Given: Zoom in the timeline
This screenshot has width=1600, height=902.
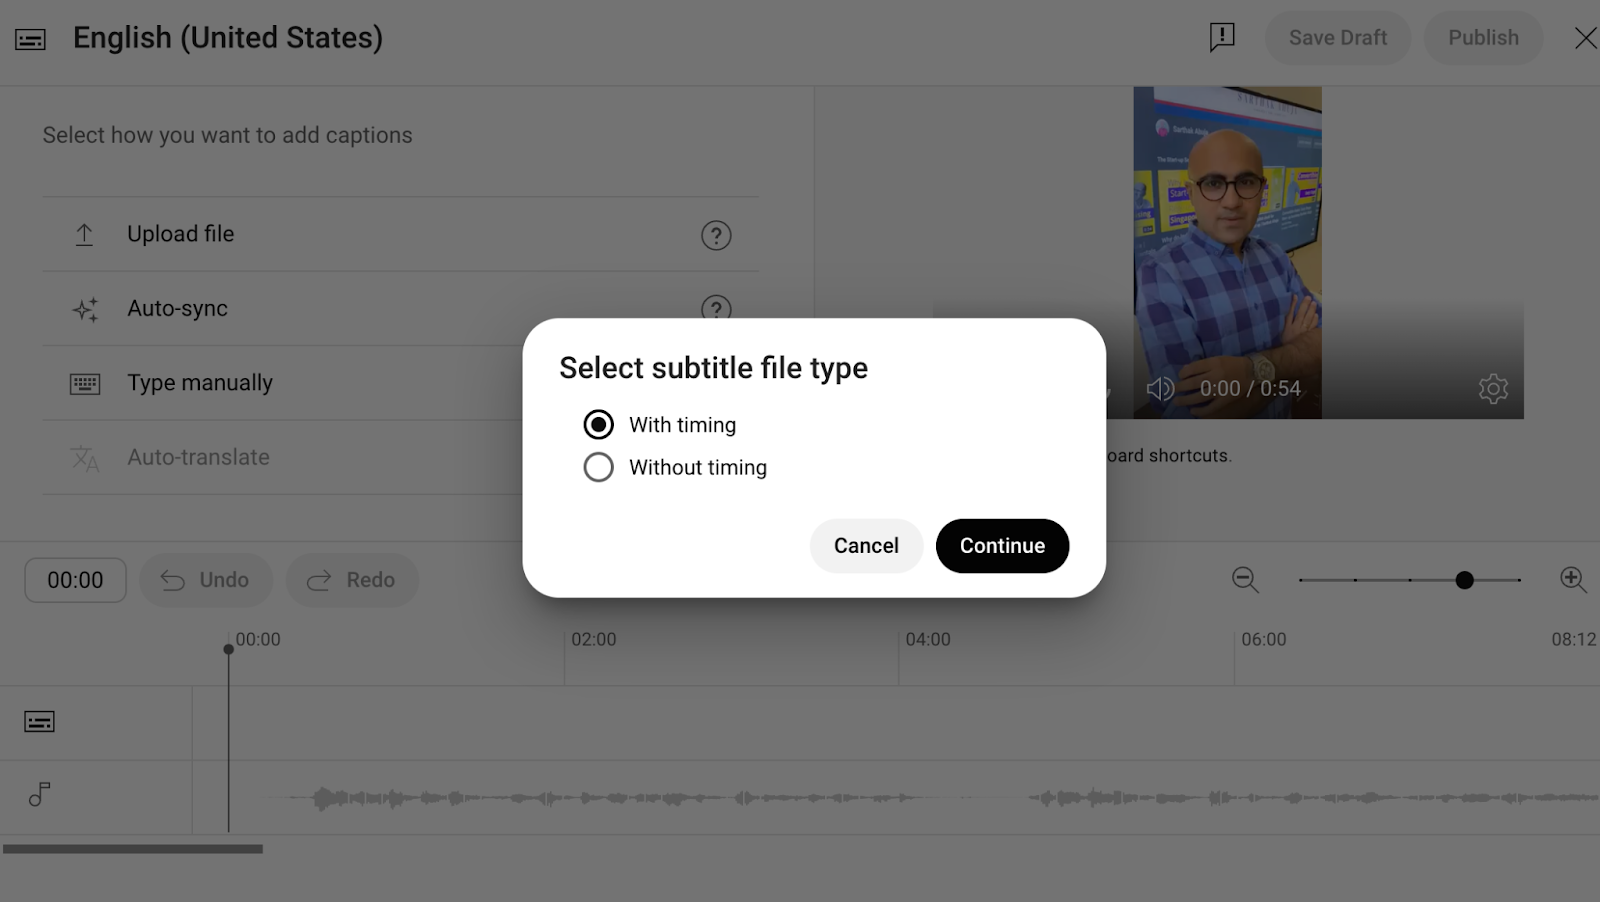Looking at the screenshot, I should click(x=1573, y=580).
